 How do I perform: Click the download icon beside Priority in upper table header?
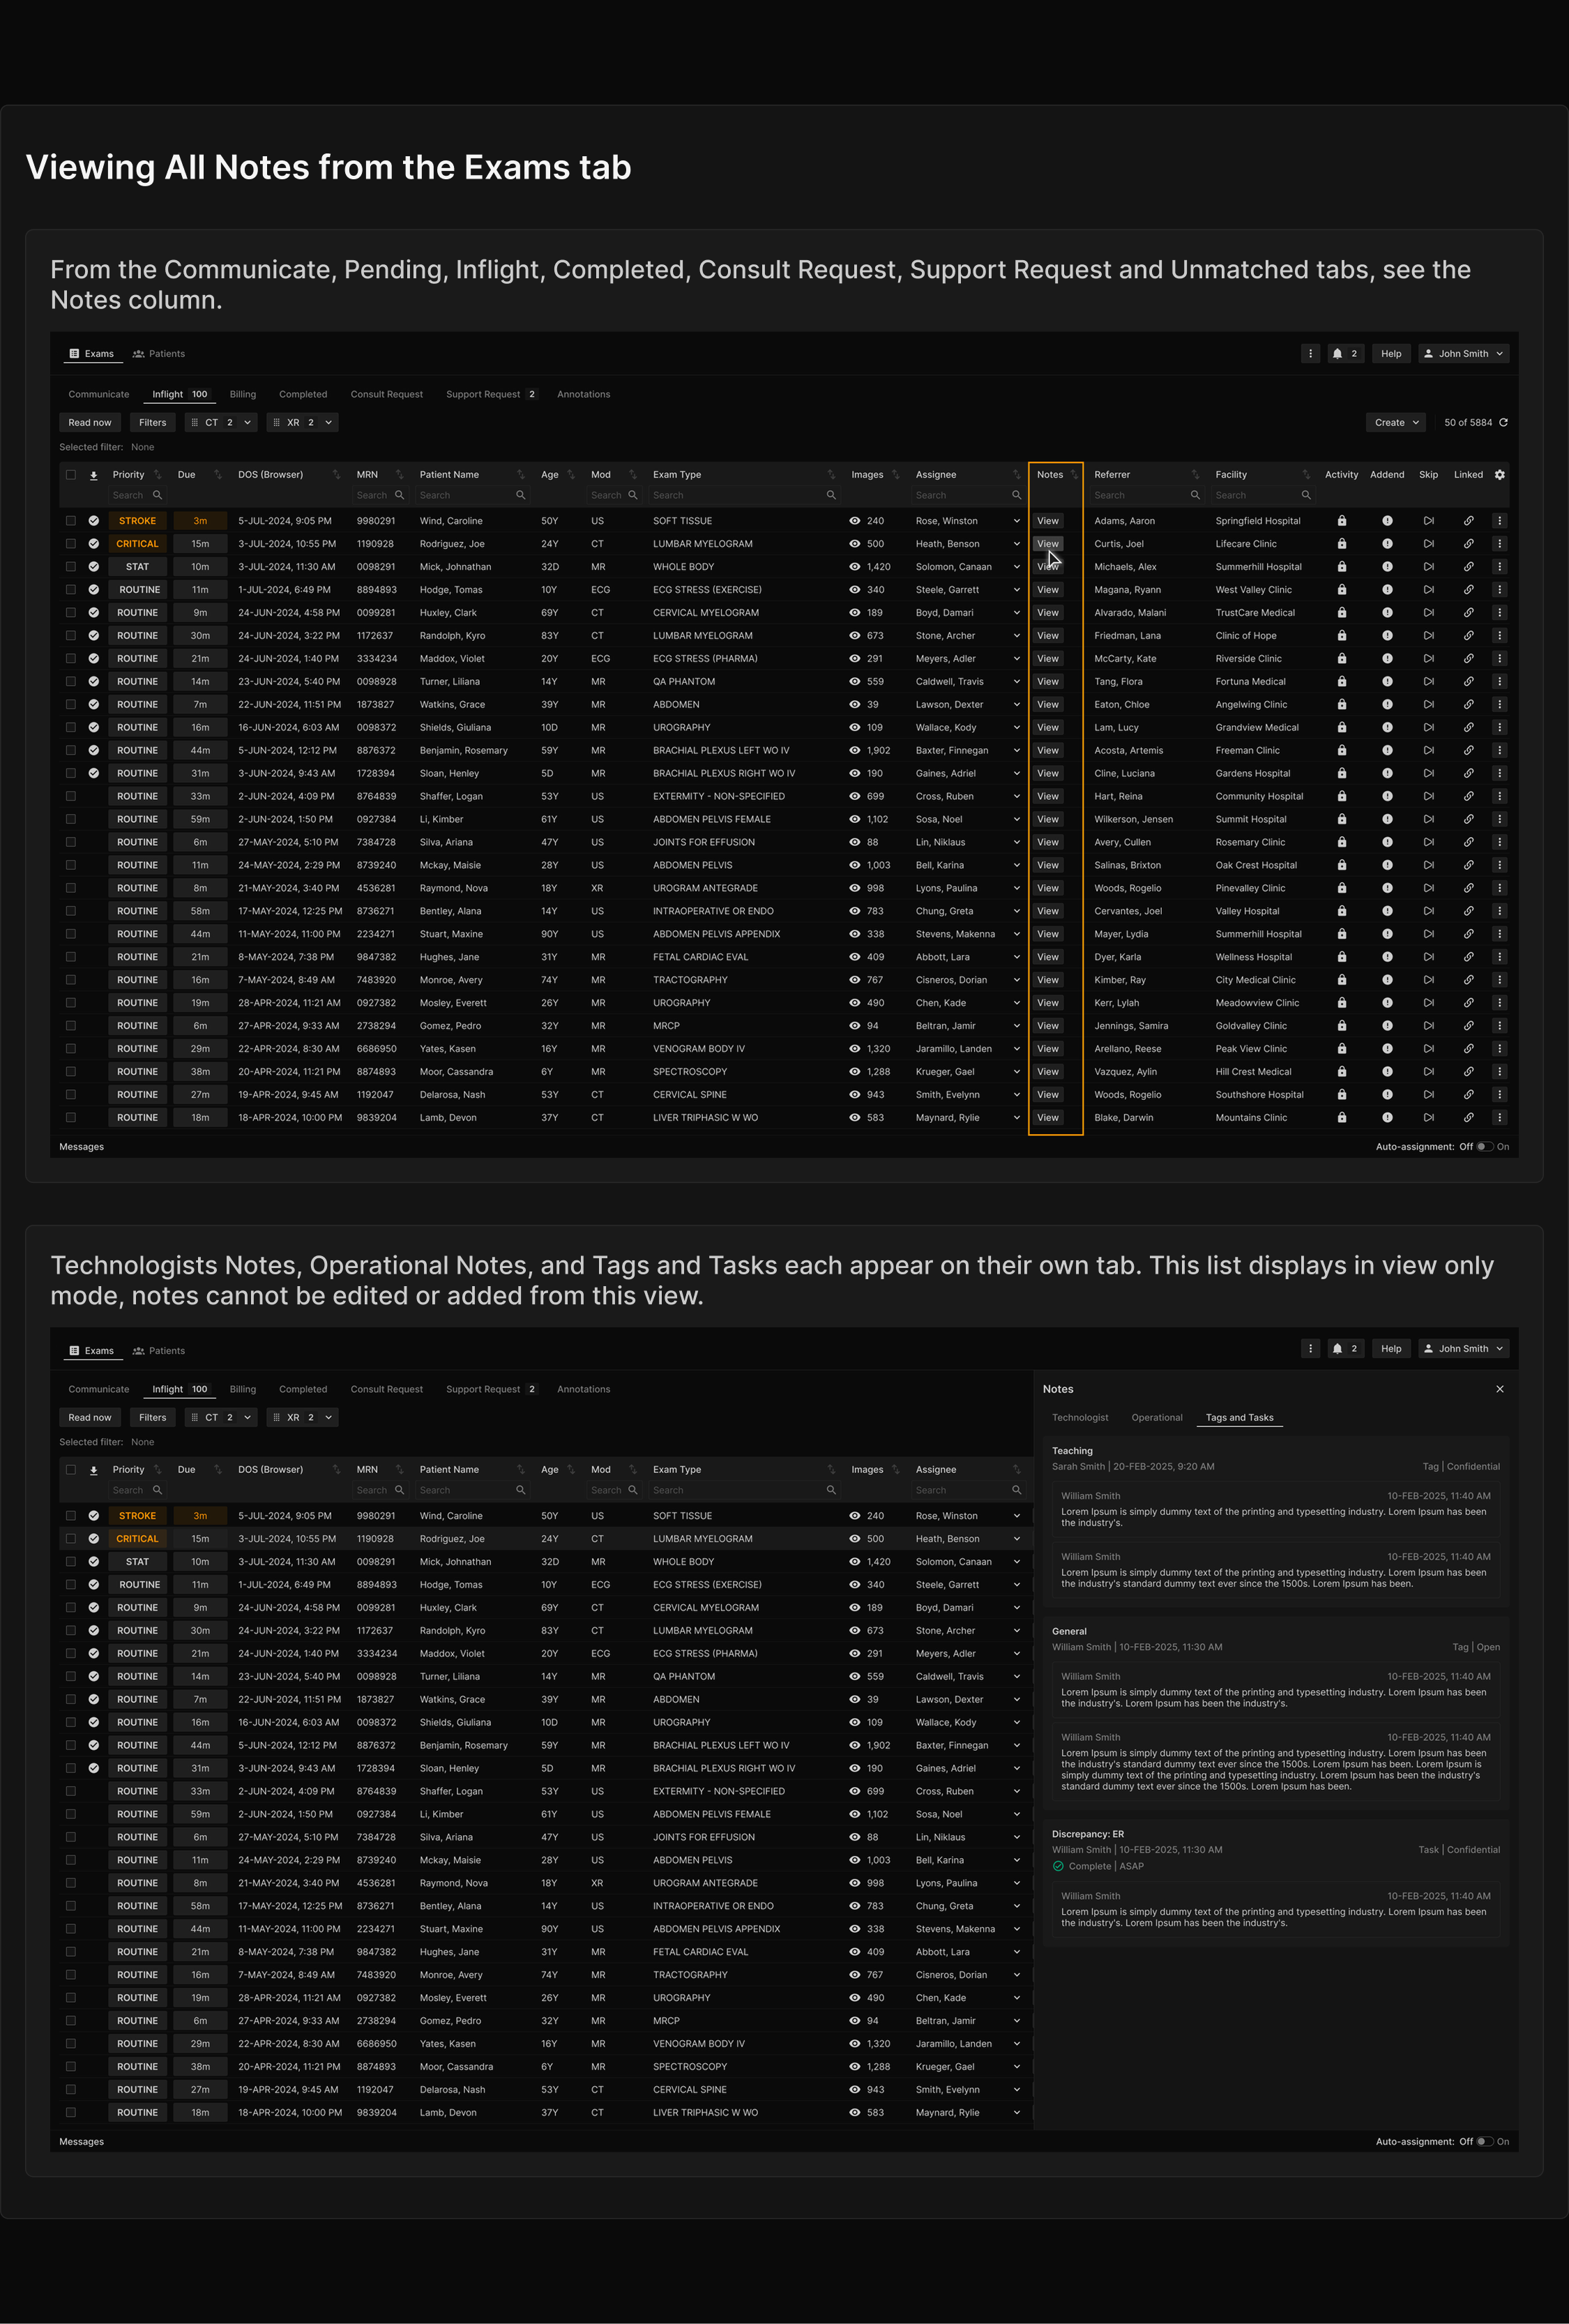tap(94, 476)
